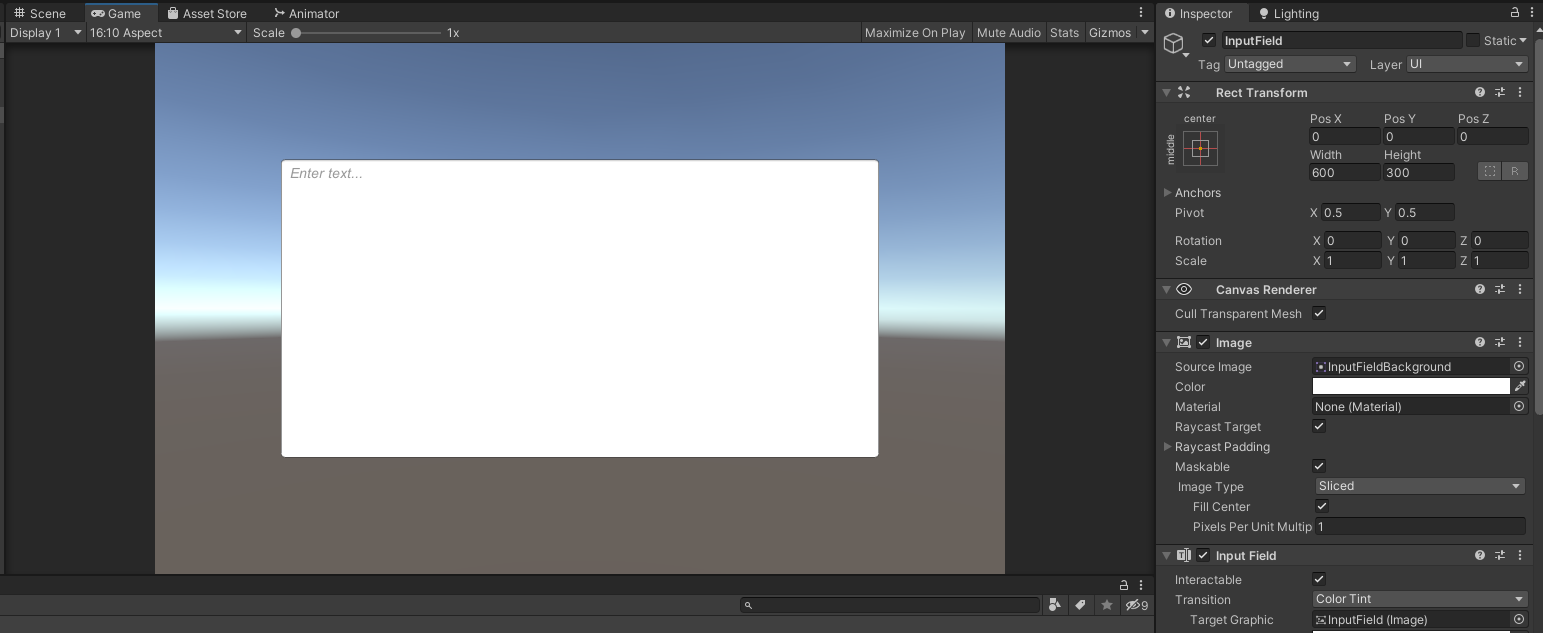Open Rect Transform component presets
This screenshot has width=1543, height=633.
point(1500,91)
